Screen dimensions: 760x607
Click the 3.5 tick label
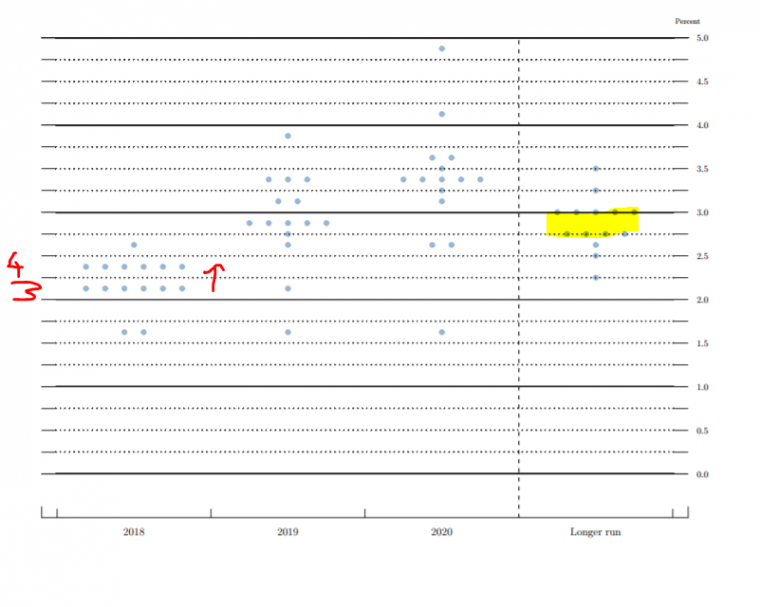pyautogui.click(x=702, y=169)
